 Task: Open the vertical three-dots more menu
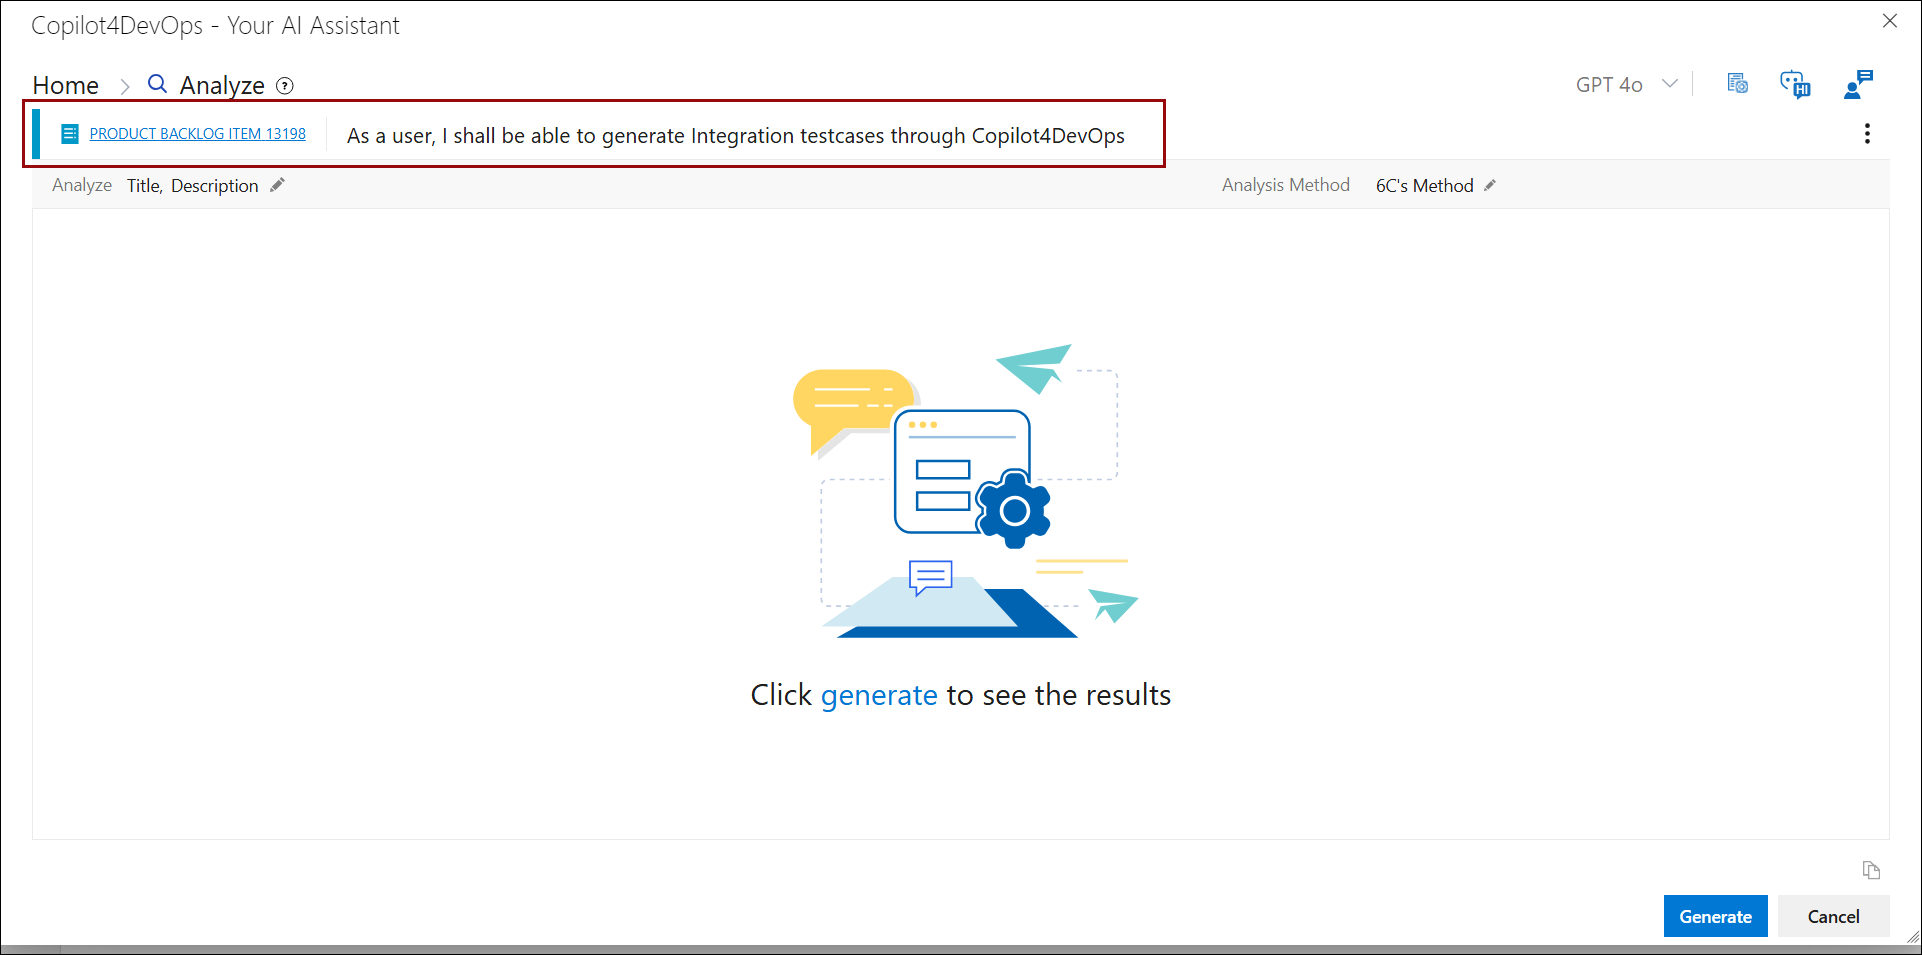click(x=1867, y=134)
